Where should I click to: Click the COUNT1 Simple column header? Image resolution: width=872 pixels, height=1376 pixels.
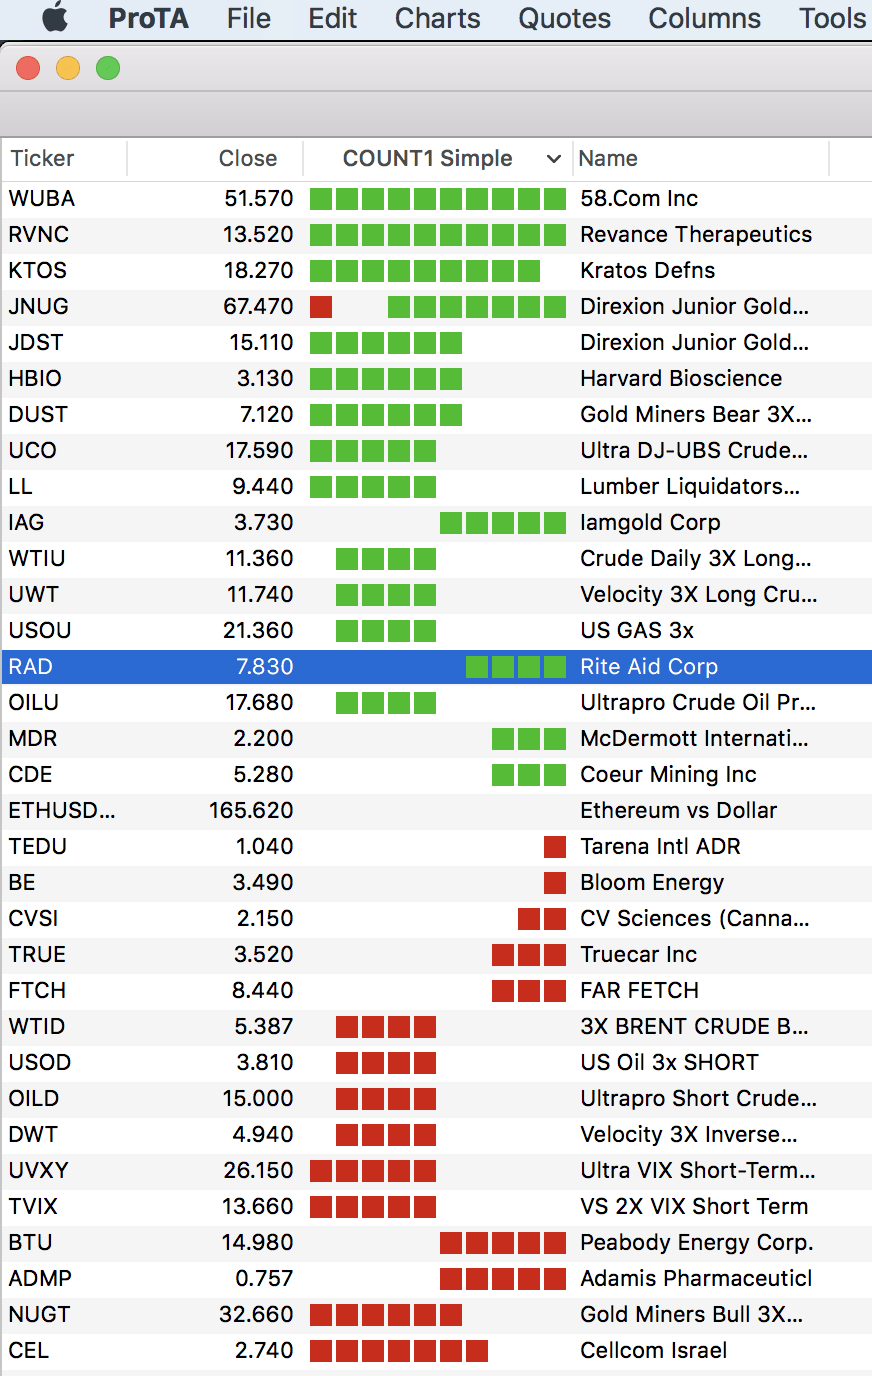click(427, 158)
